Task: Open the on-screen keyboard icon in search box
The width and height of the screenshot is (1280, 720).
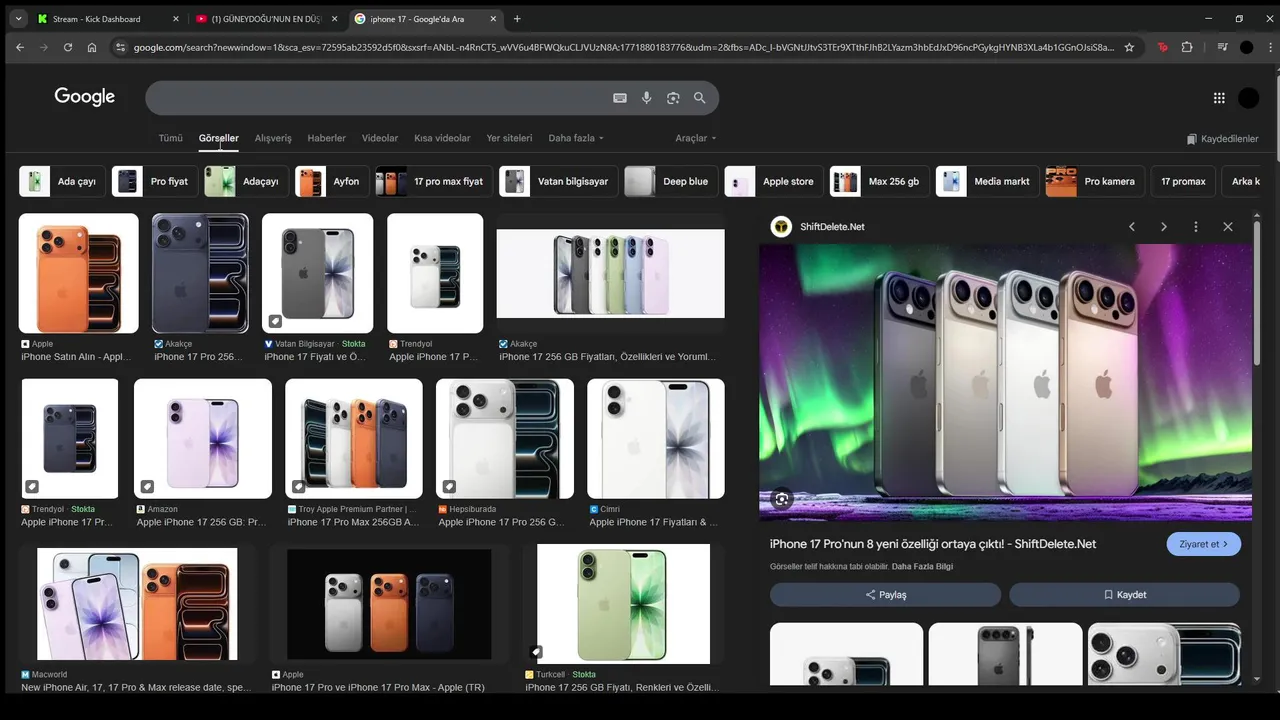Action: point(620,98)
